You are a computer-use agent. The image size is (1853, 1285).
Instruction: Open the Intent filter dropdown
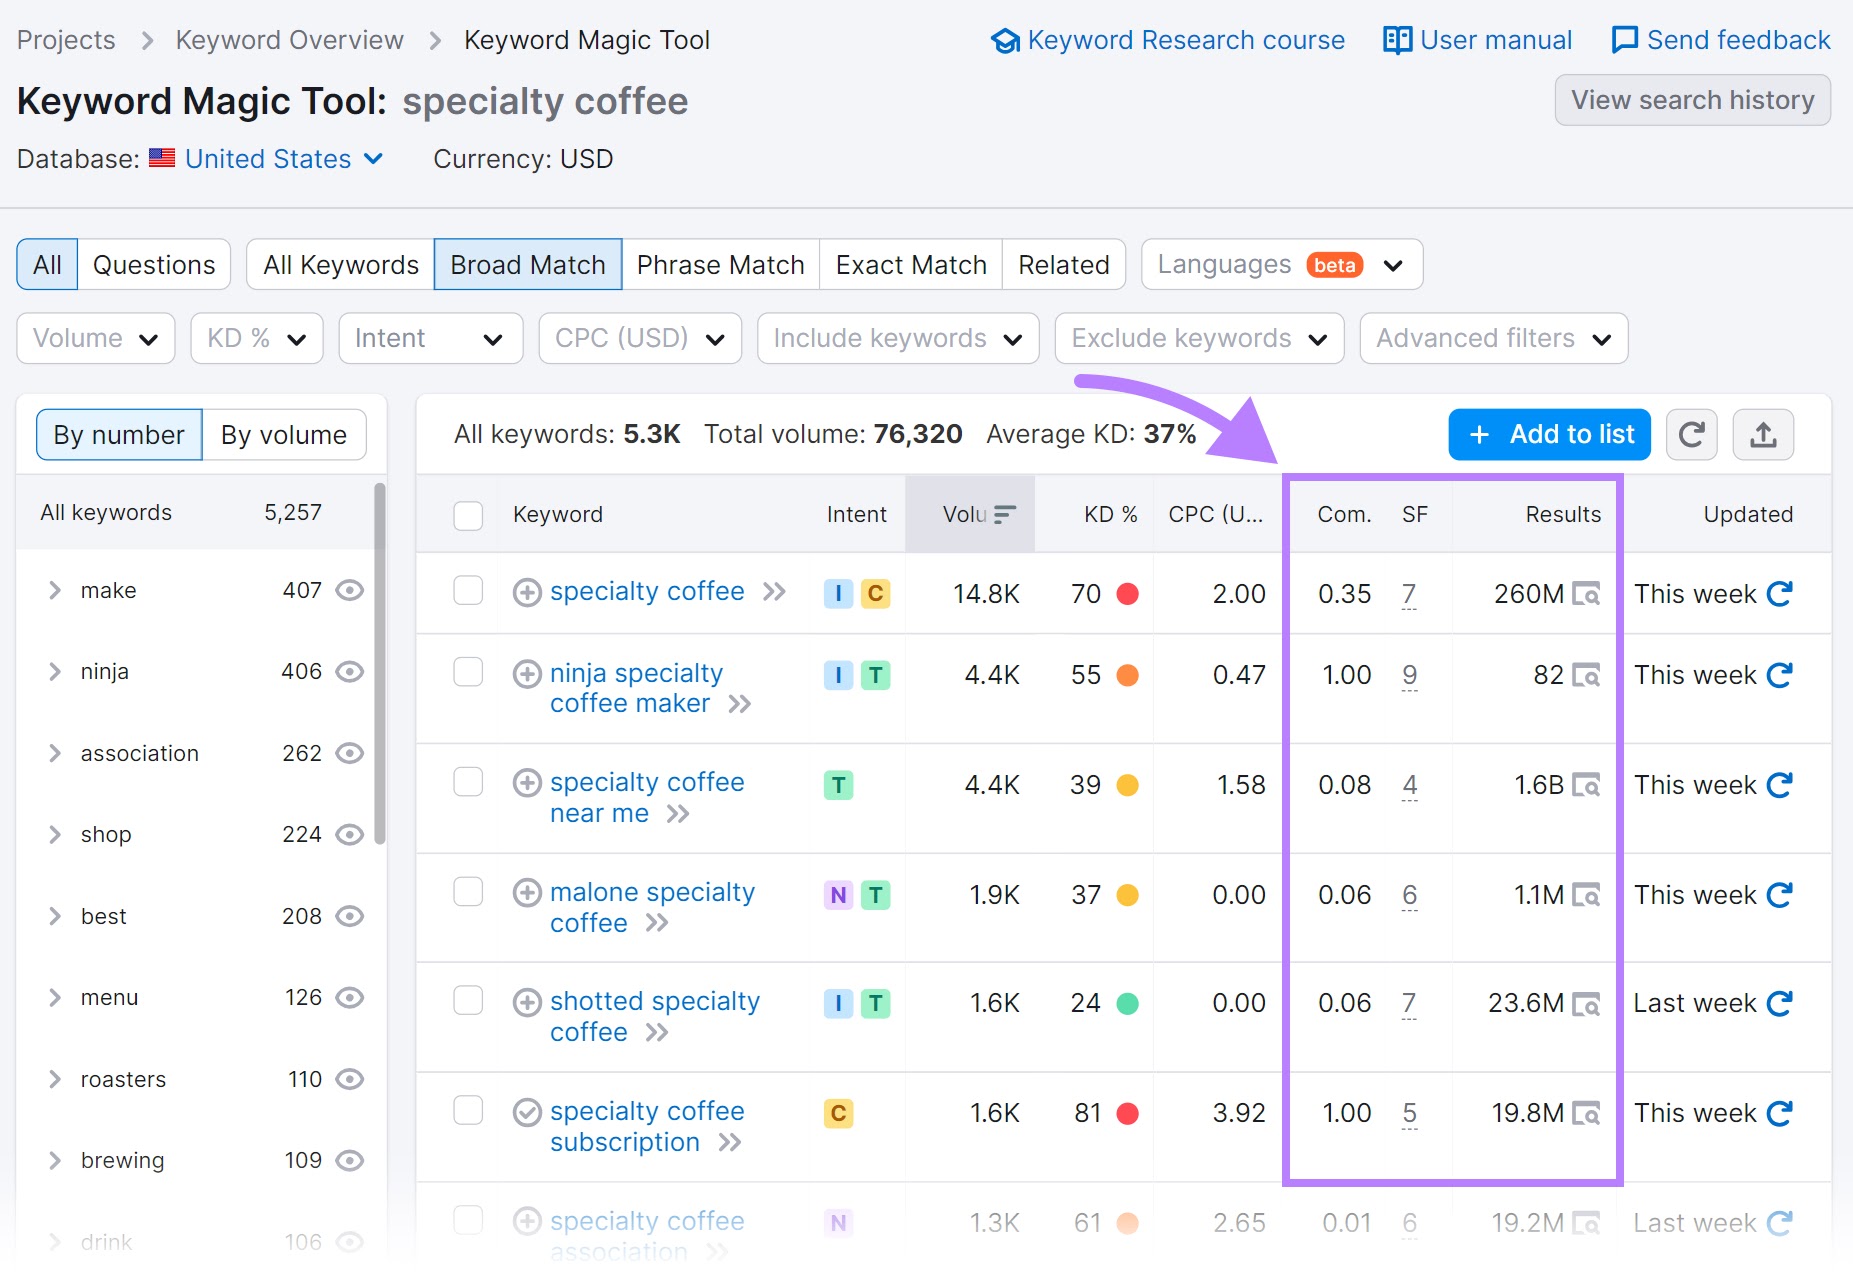tap(431, 339)
